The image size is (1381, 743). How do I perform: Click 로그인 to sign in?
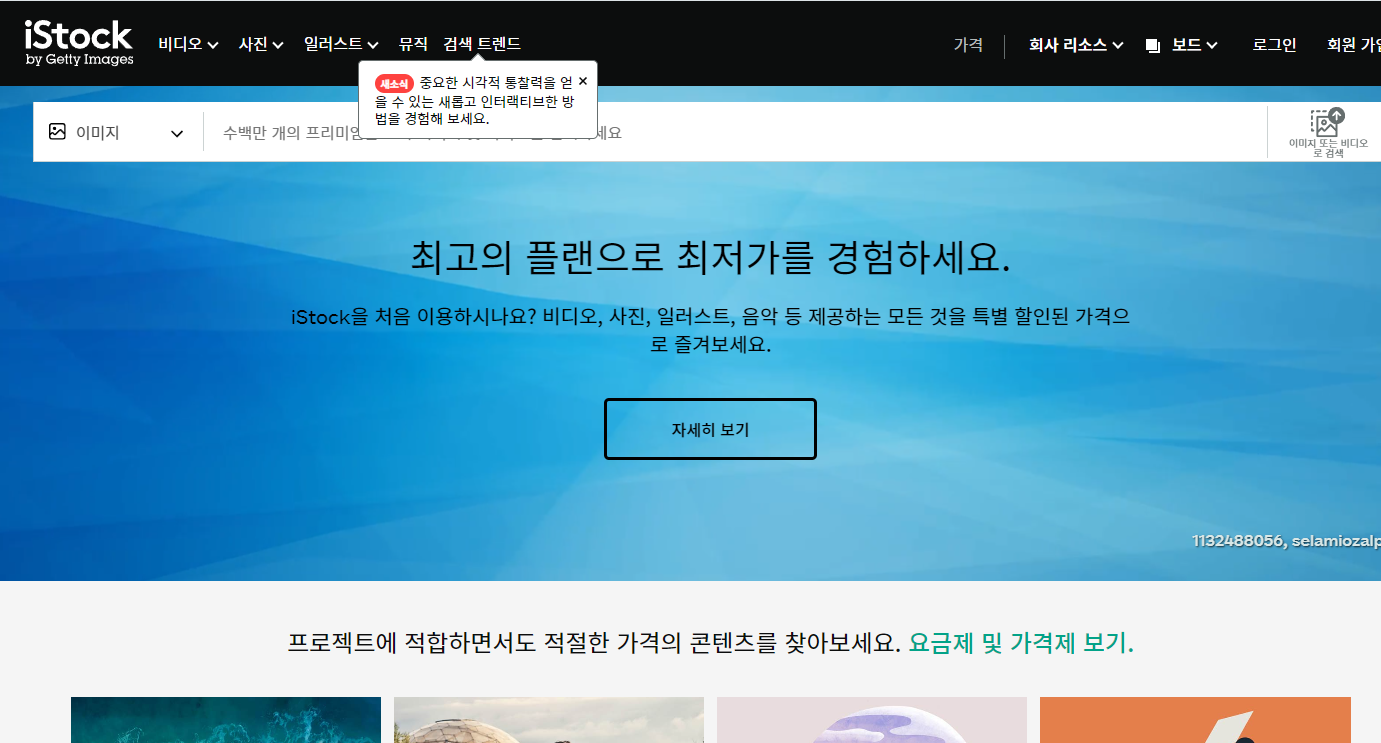(1273, 44)
